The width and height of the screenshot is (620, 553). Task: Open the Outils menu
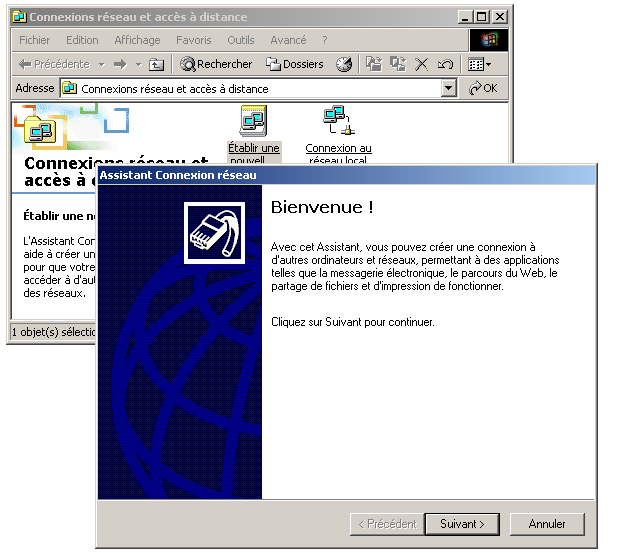[x=240, y=40]
